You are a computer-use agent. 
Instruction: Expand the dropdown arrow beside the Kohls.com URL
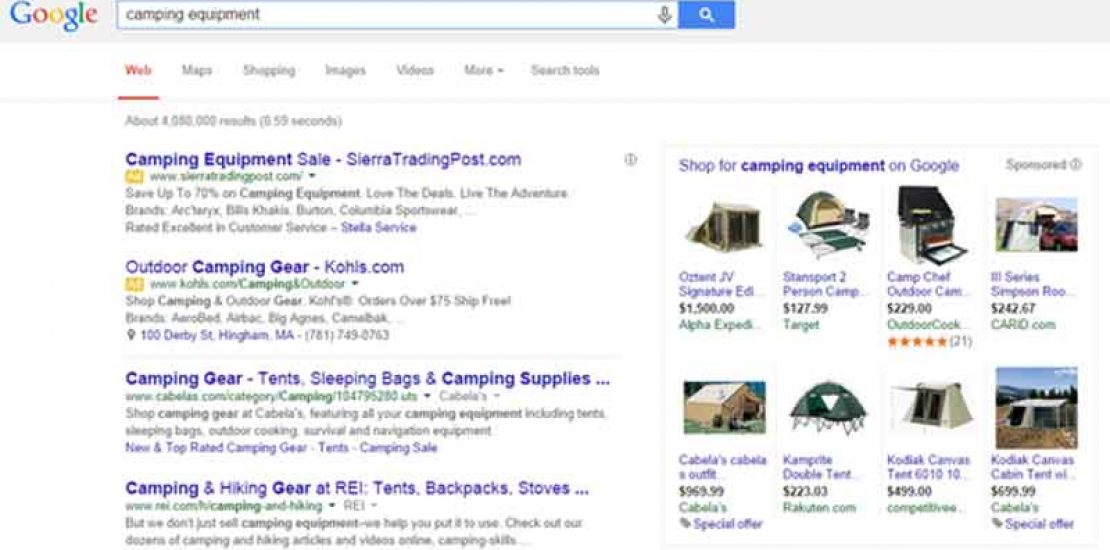[354, 285]
